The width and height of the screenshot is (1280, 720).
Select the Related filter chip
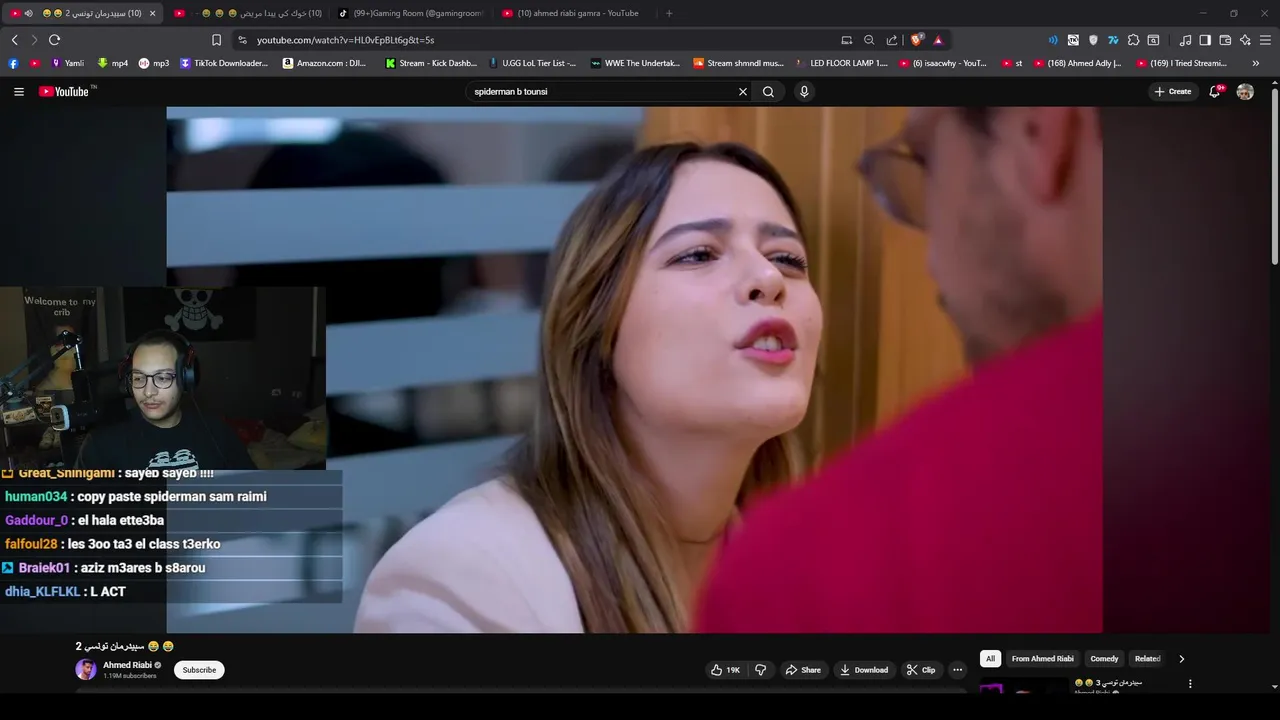[x=1147, y=659]
